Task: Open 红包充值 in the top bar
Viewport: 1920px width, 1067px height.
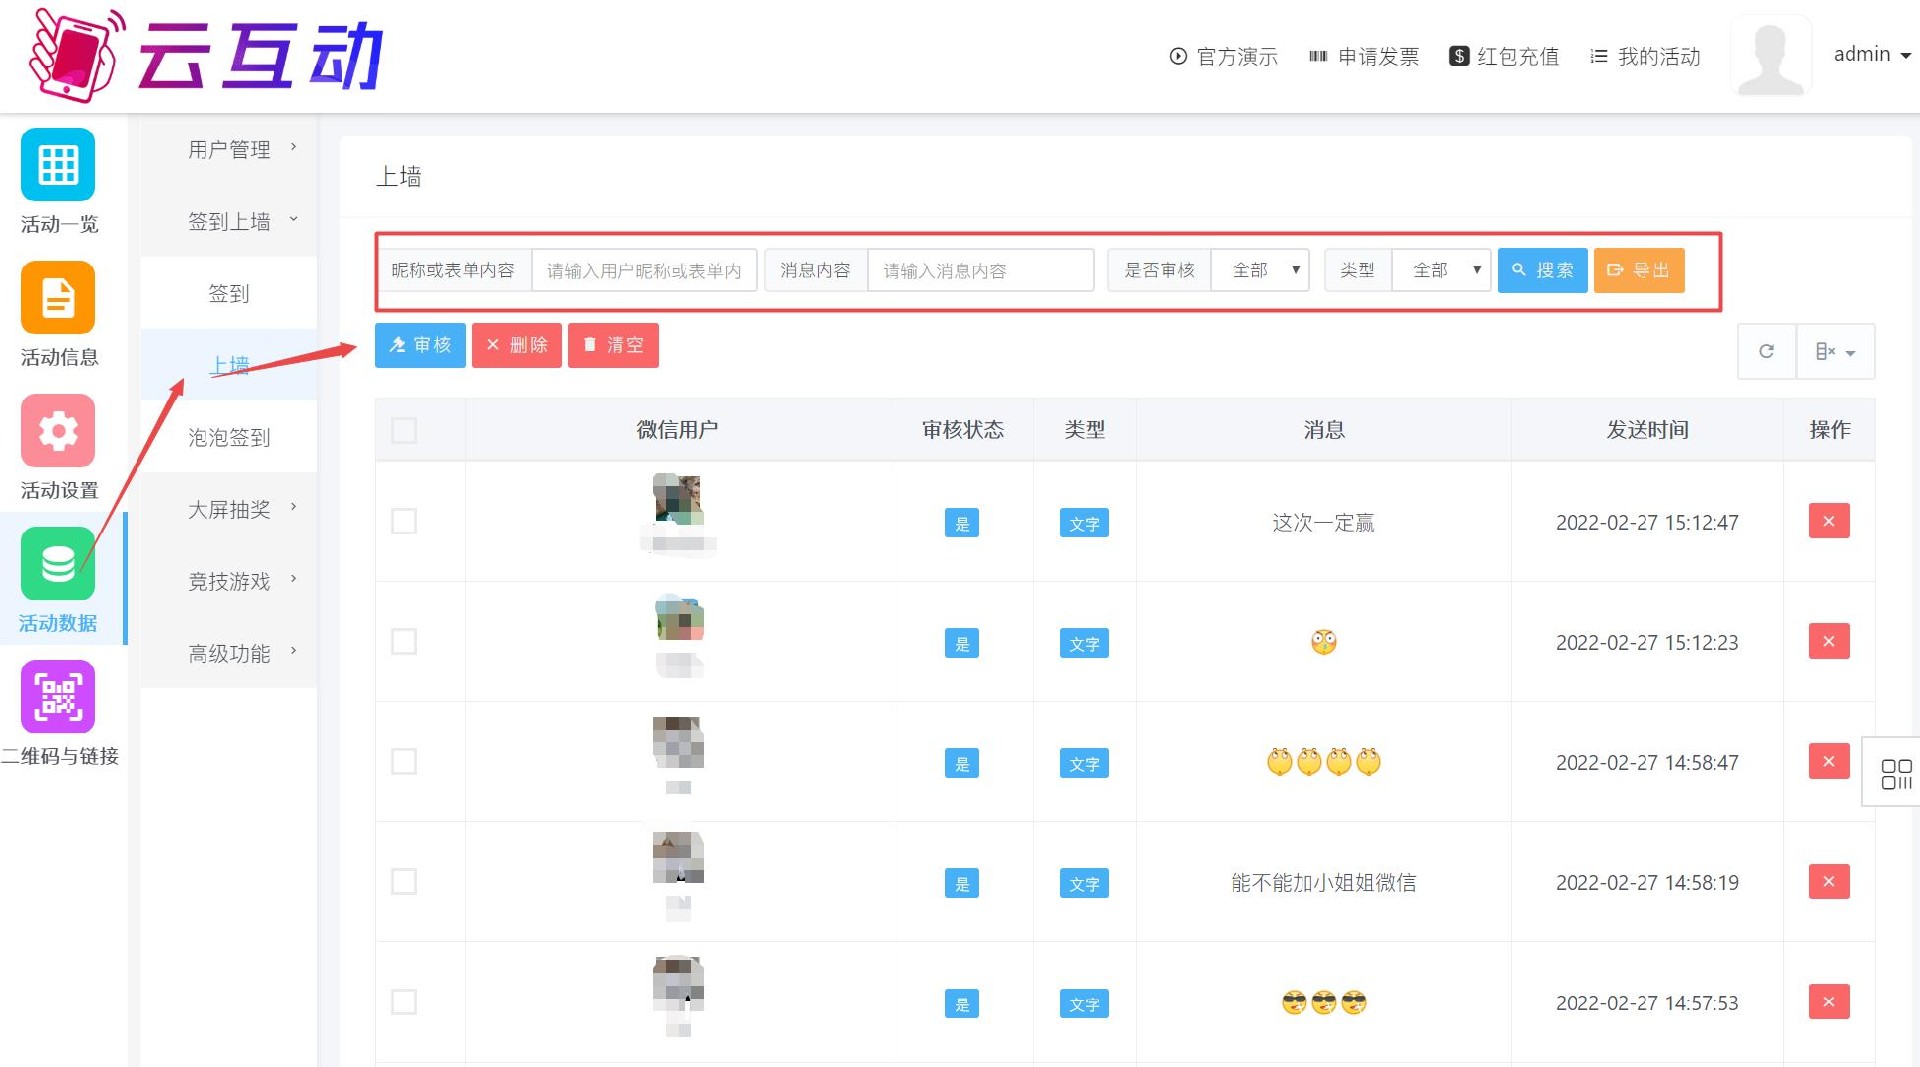Action: pyautogui.click(x=1504, y=56)
